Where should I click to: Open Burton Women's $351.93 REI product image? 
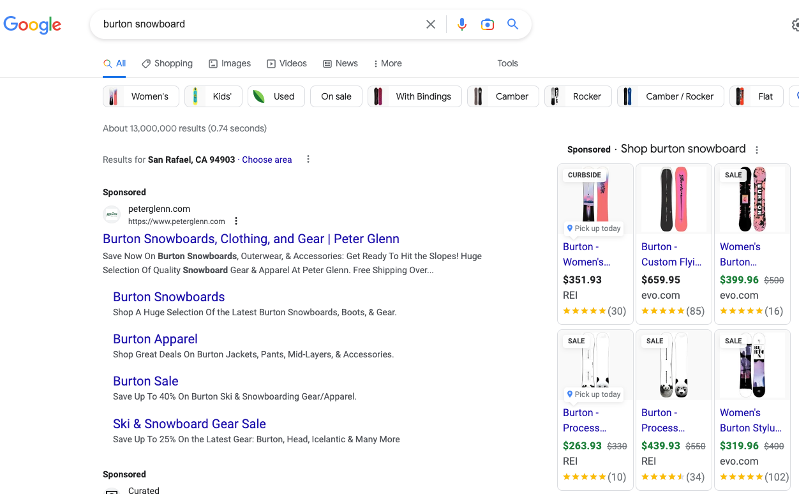tap(595, 200)
